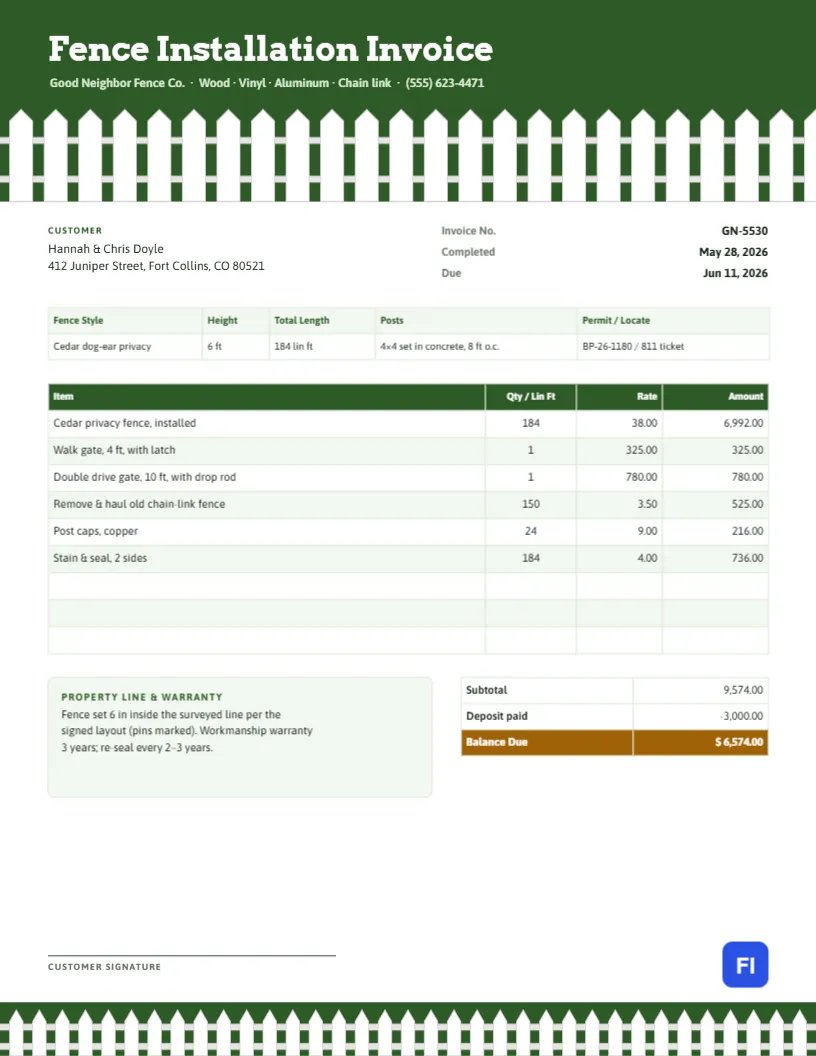Click the due date Jun 11, 2026
Image resolution: width=816 pixels, height=1056 pixels.
tap(735, 273)
